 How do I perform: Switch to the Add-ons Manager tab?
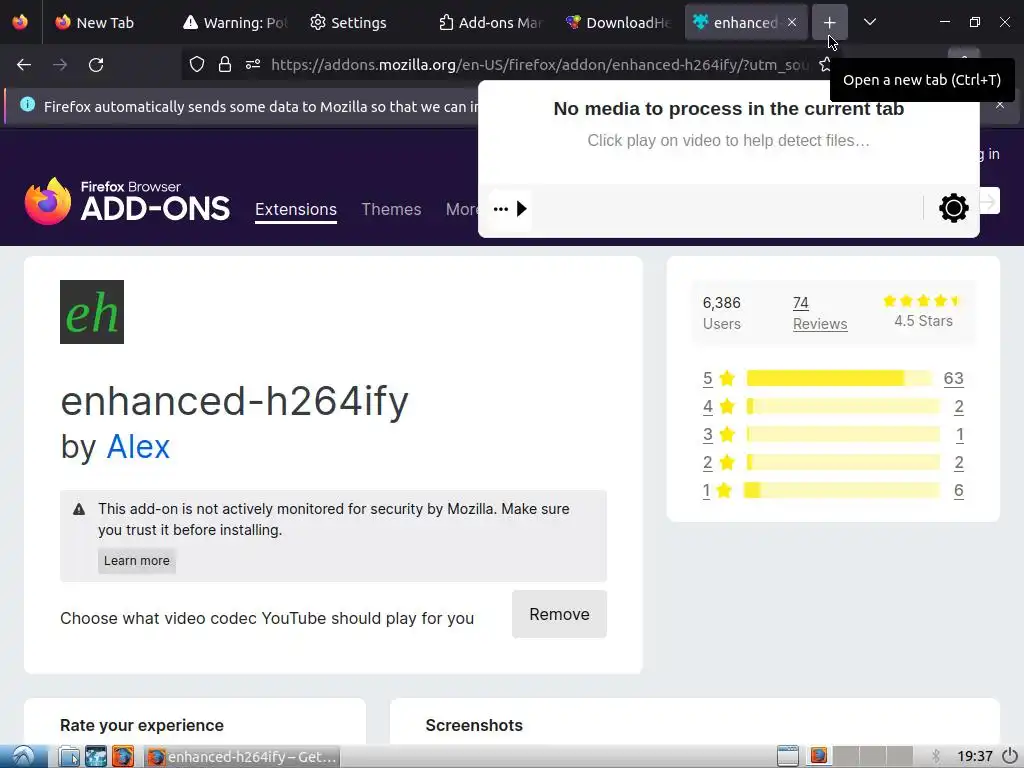[490, 22]
